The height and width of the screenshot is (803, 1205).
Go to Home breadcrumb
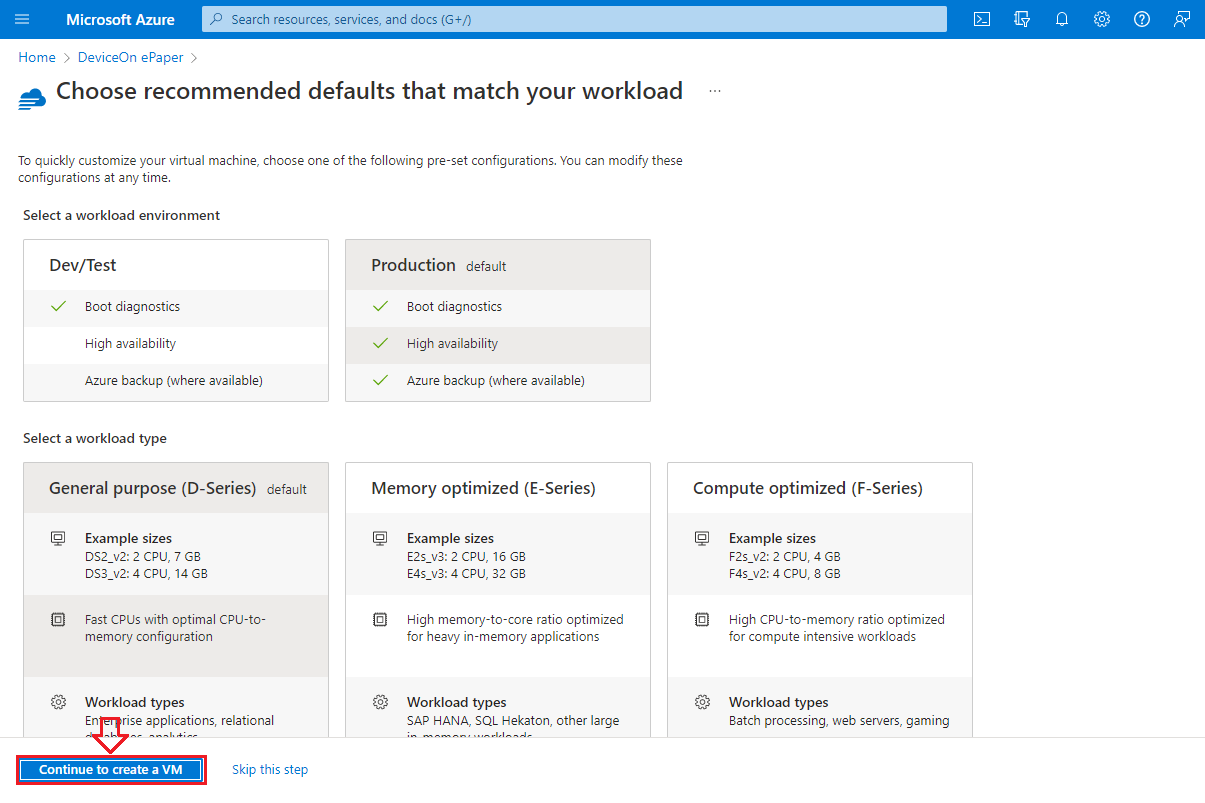pyautogui.click(x=37, y=57)
